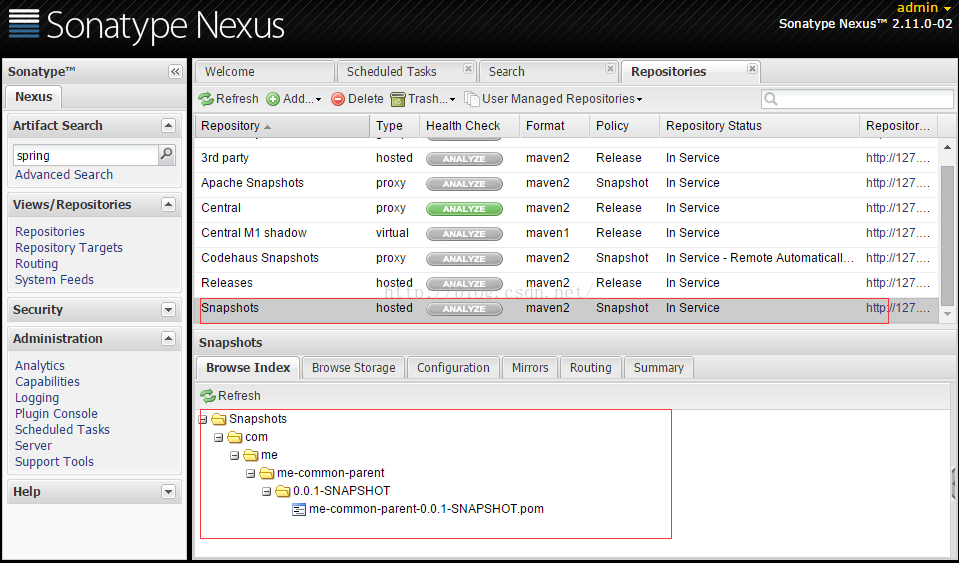Open the Support Tools link

(x=54, y=462)
